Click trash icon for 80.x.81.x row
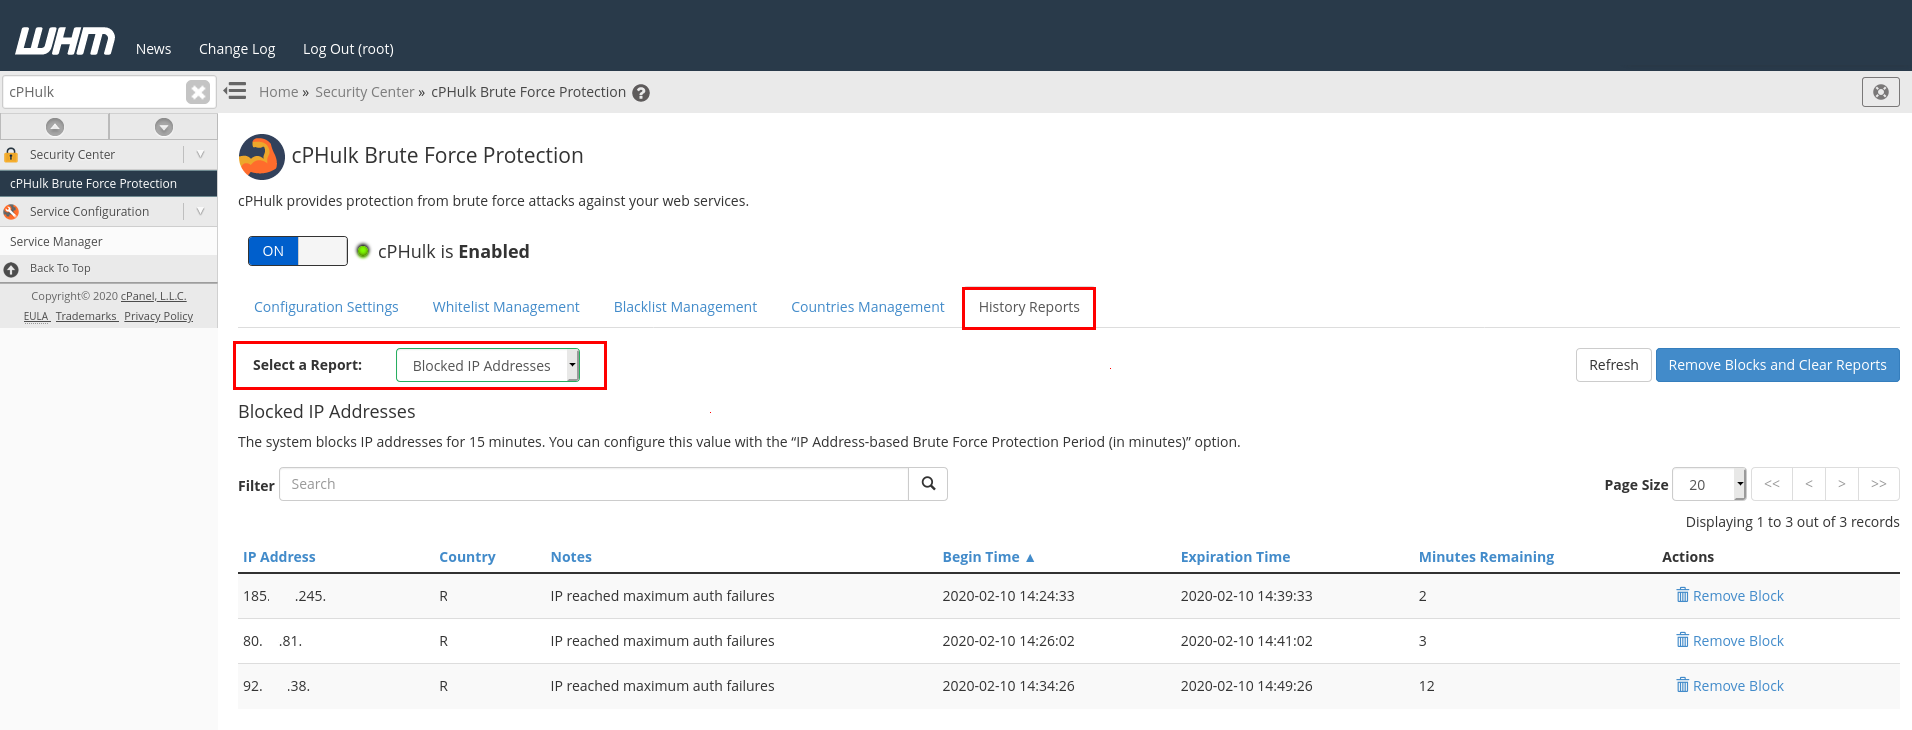This screenshot has height=730, width=1912. point(1682,640)
